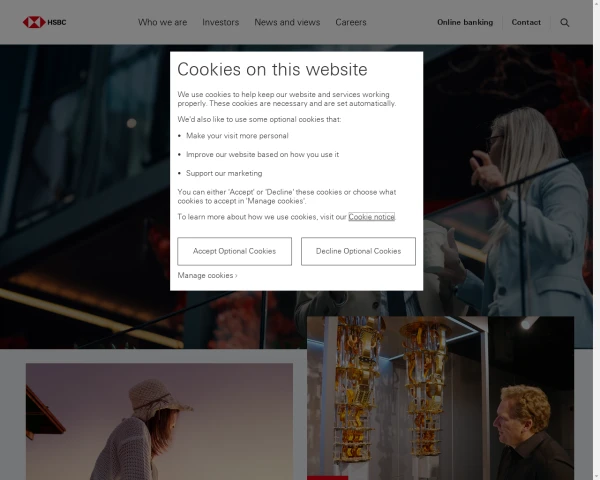Click the HSBC wordmark text
This screenshot has height=480, width=600.
coord(57,22)
